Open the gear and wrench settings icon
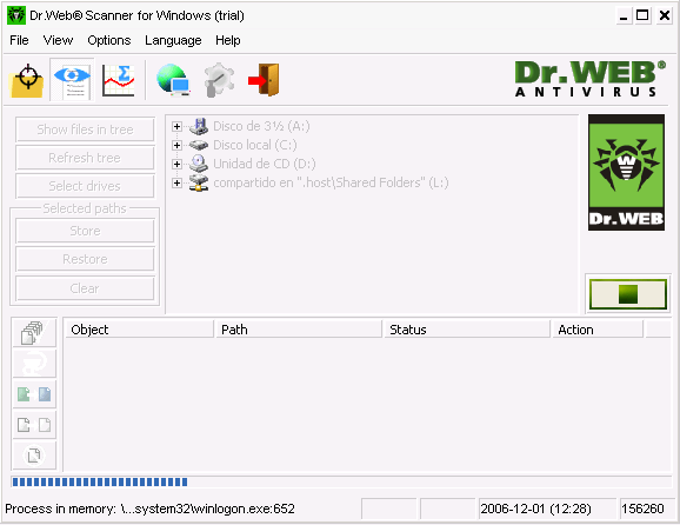The width and height of the screenshot is (680, 525). click(x=219, y=80)
